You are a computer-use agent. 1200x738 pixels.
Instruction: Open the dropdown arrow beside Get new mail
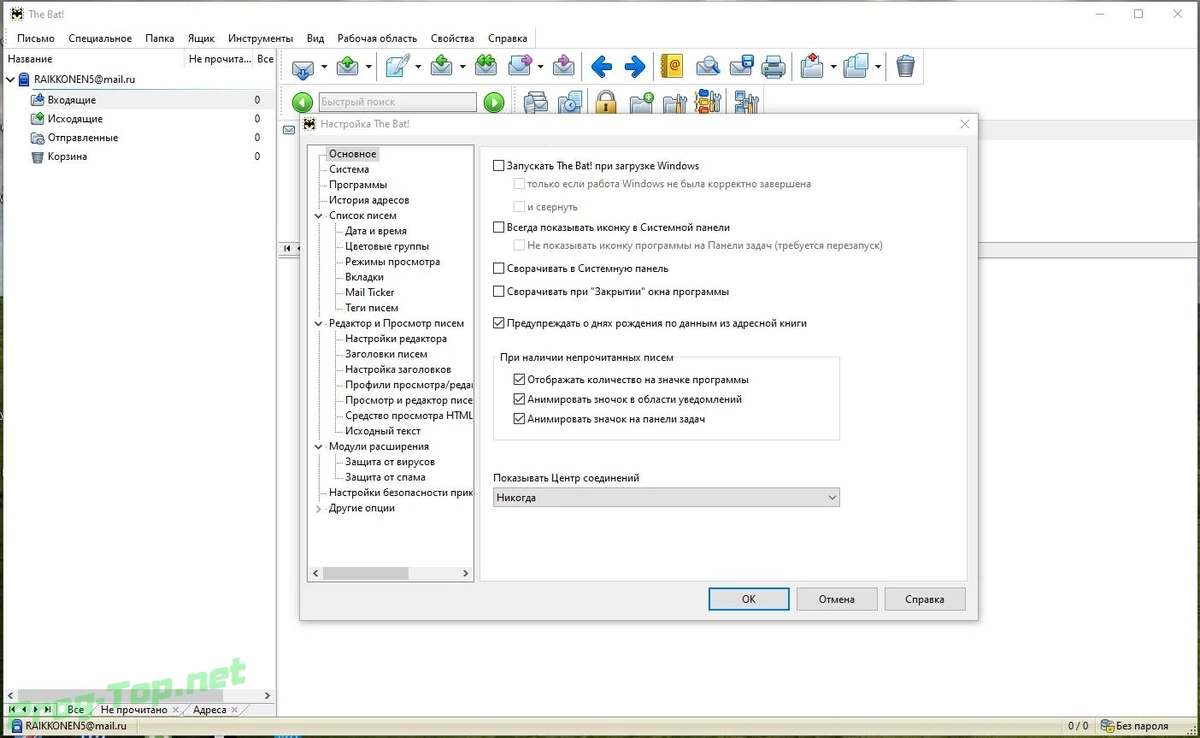point(324,67)
